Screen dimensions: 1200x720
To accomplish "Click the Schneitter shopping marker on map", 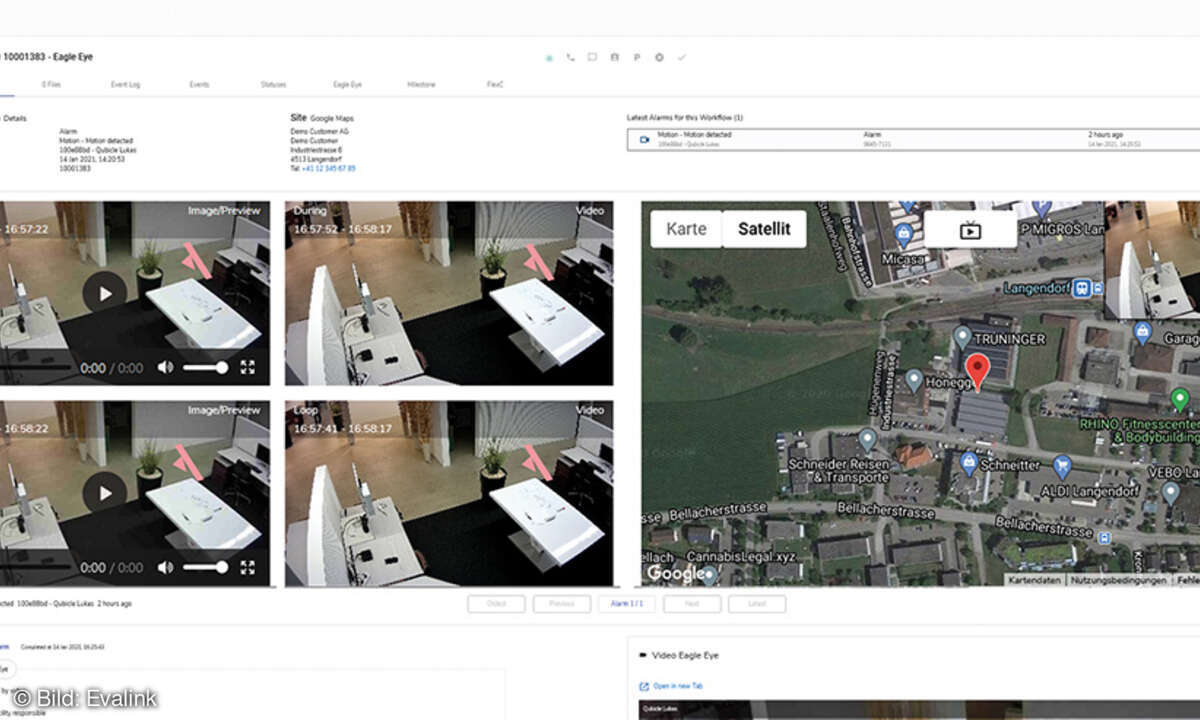I will click(968, 463).
